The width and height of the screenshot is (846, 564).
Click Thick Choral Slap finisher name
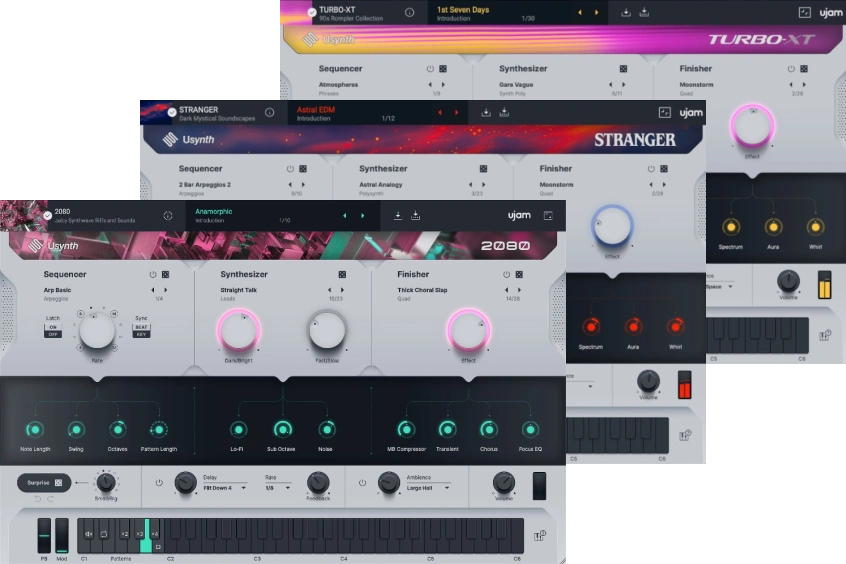422,290
